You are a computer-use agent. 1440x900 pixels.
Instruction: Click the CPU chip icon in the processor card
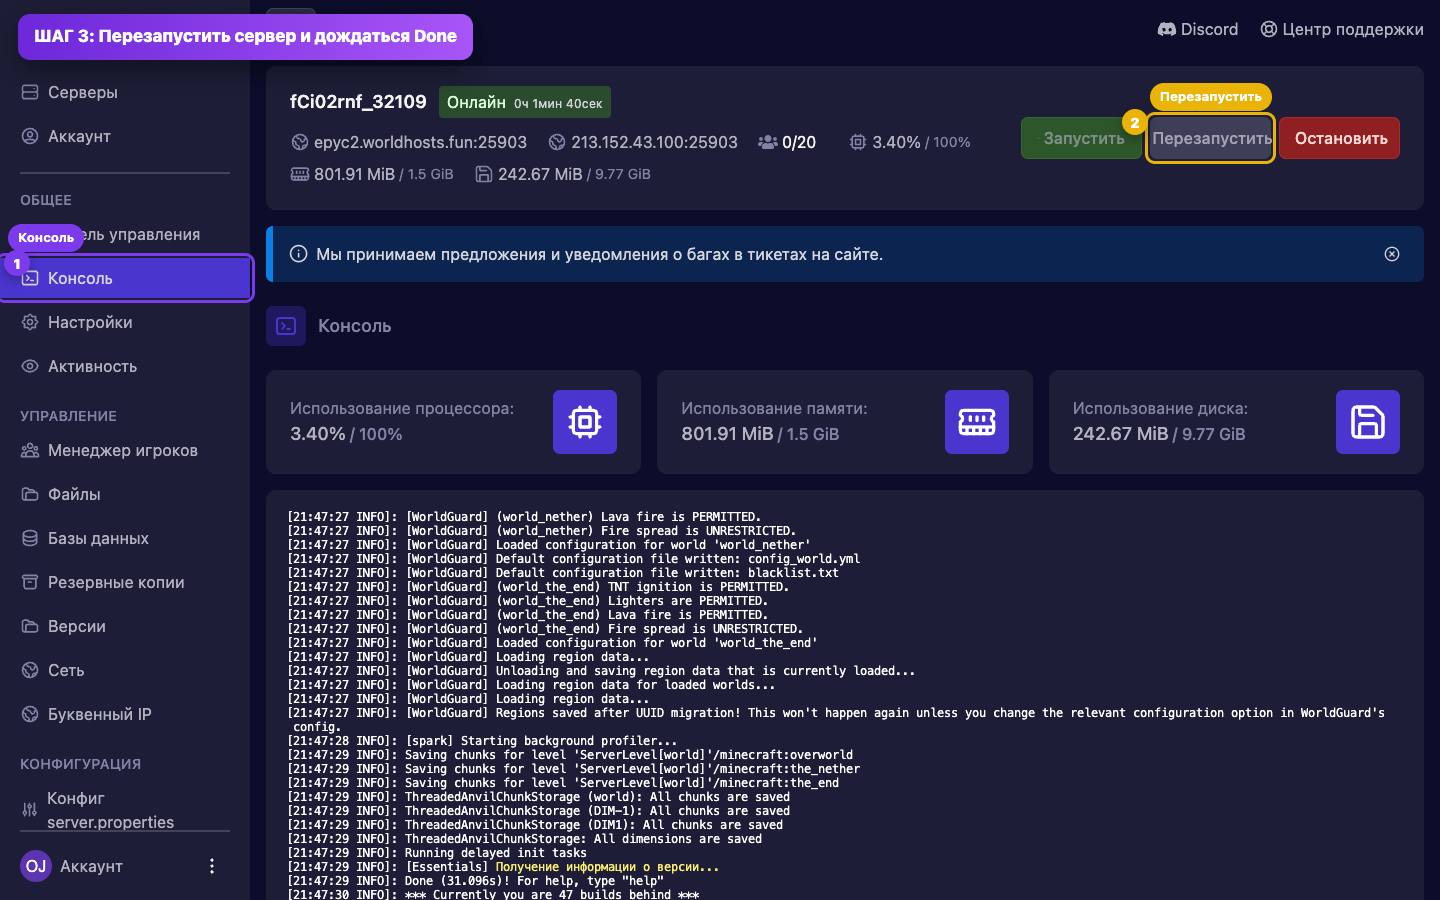pos(585,422)
